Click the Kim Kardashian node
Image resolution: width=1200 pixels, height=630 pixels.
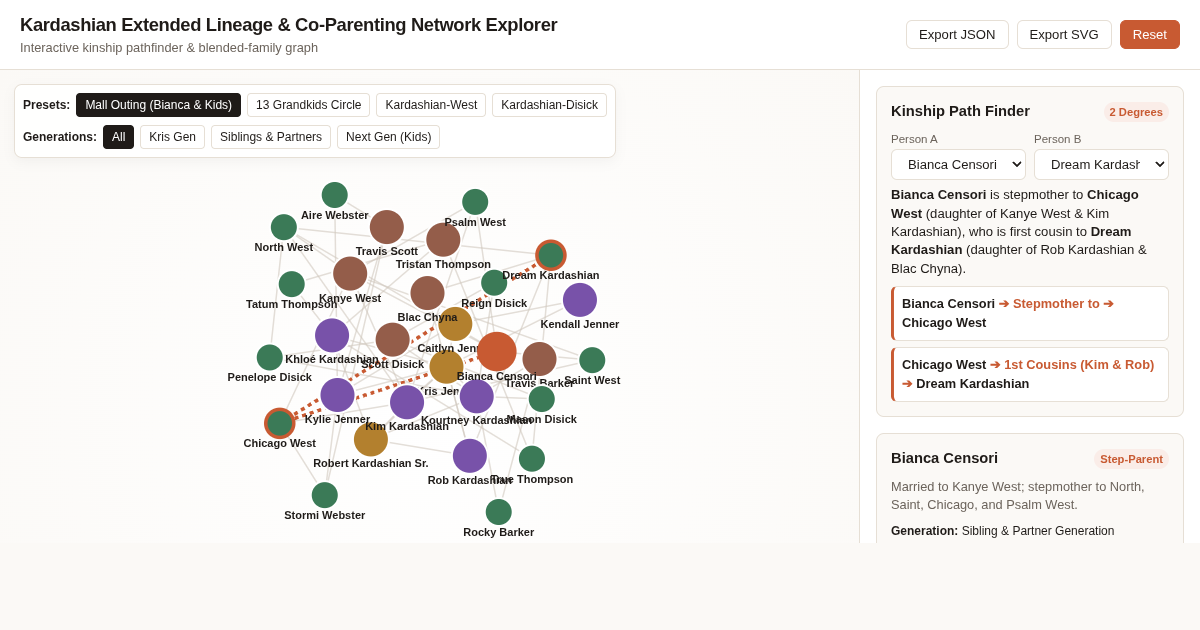(407, 402)
